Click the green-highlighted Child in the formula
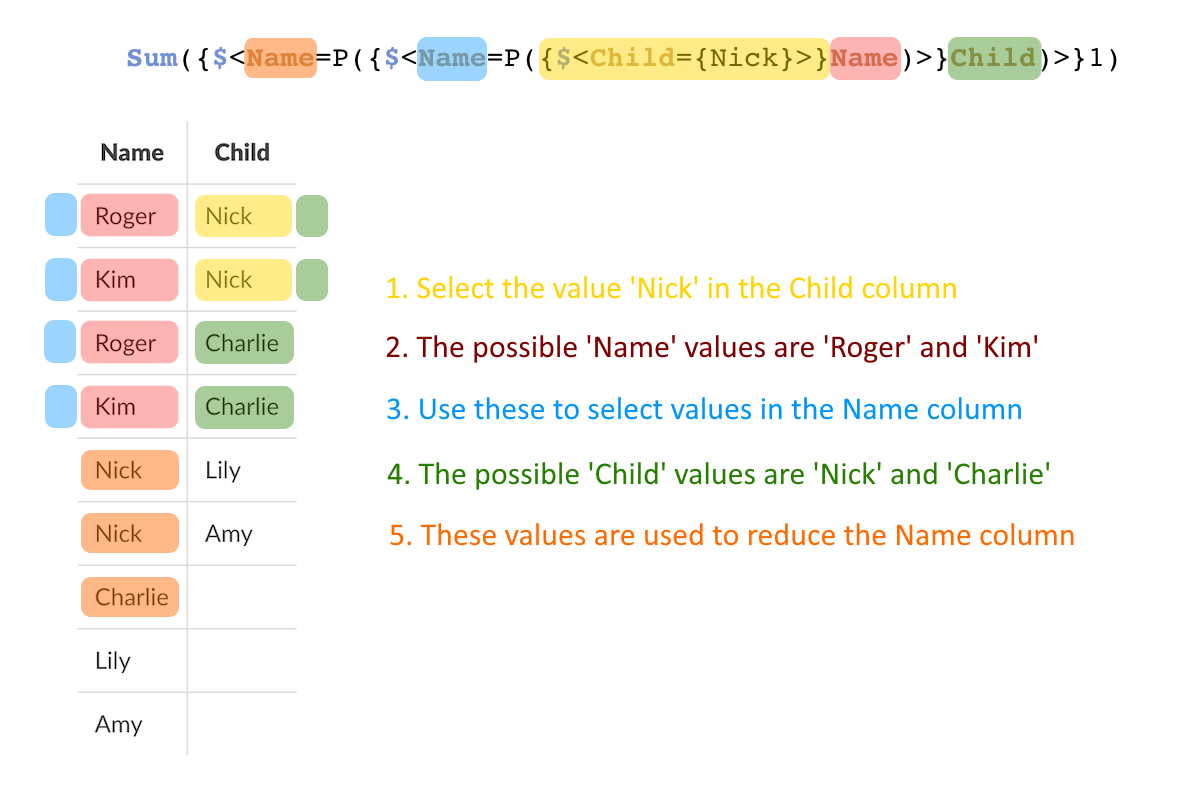 coord(993,58)
